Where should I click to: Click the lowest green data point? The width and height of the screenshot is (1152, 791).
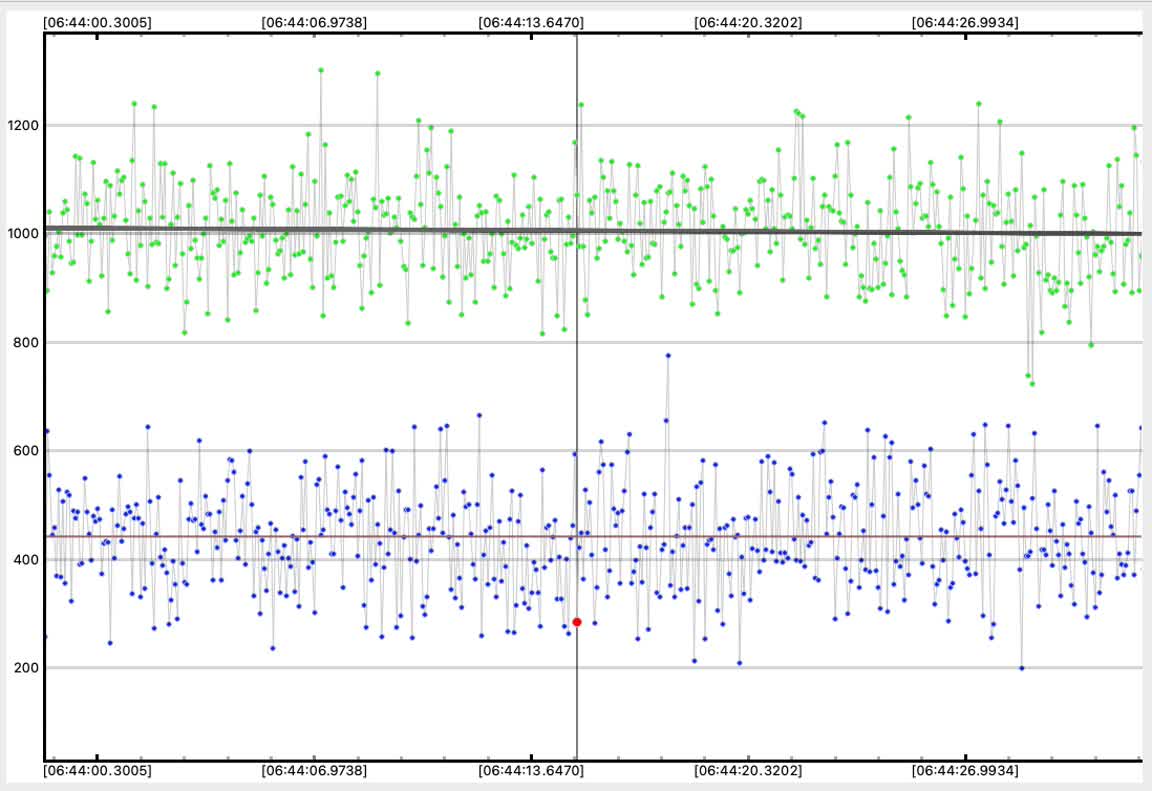(x=1032, y=384)
